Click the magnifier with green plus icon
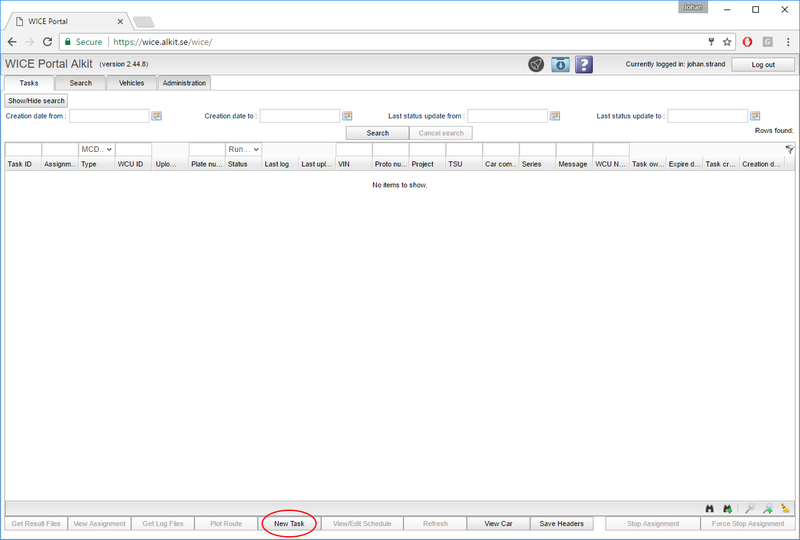Screen dimensions: 800x540 (x=768, y=509)
